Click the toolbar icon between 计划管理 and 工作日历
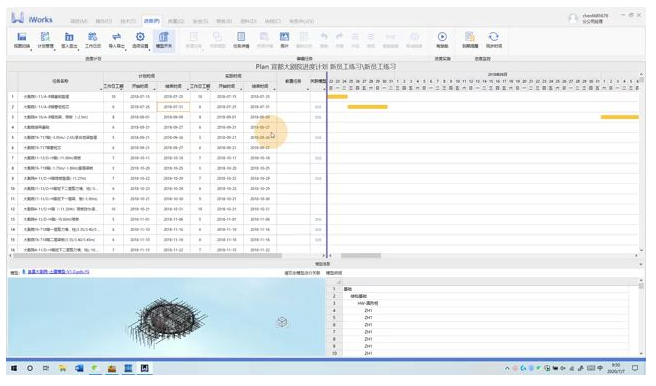656x386 pixels. tap(69, 40)
